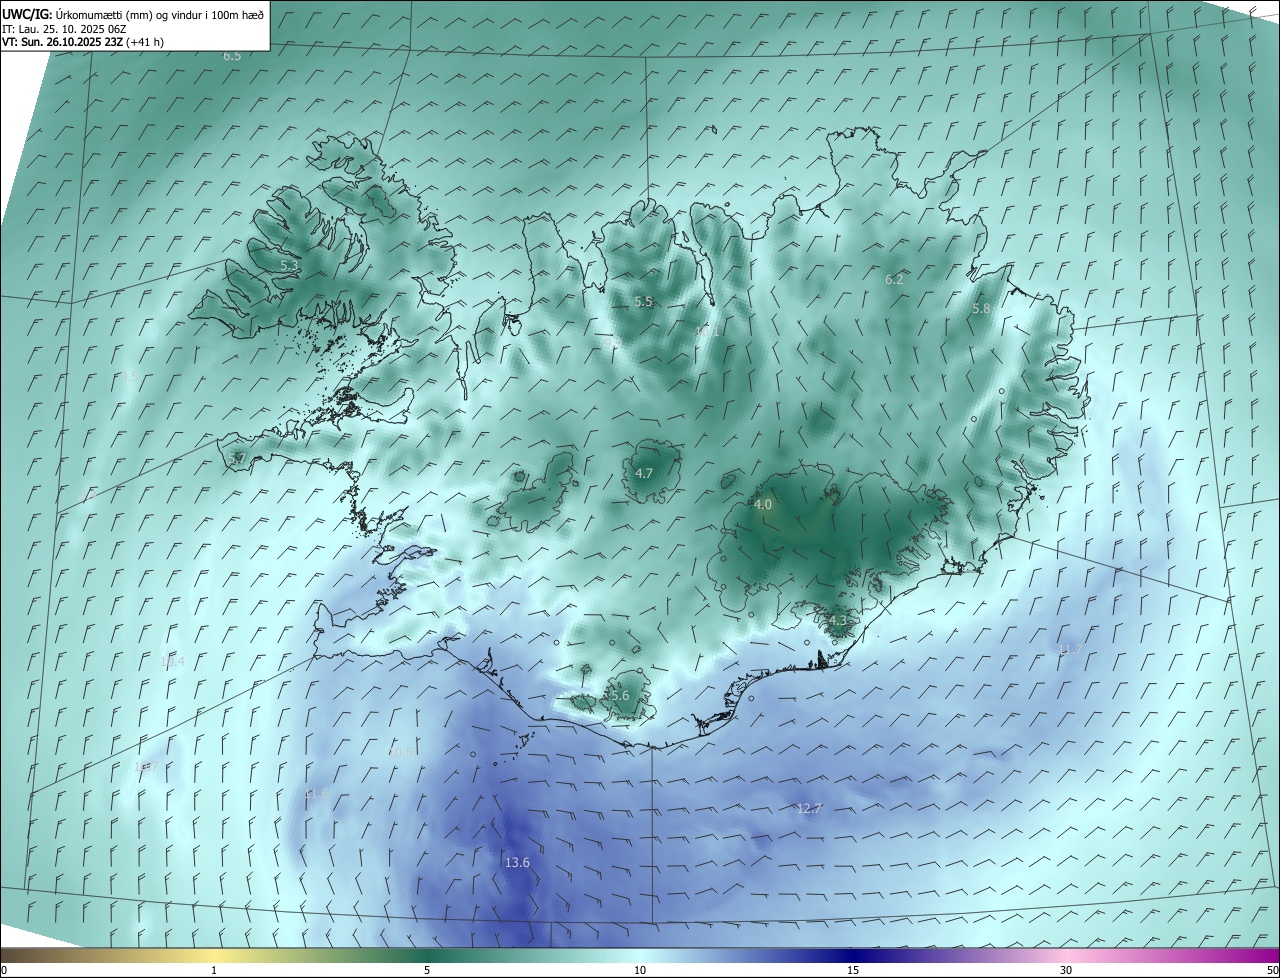
Task: Click the 30 tick on the color scale
Action: 1066,971
